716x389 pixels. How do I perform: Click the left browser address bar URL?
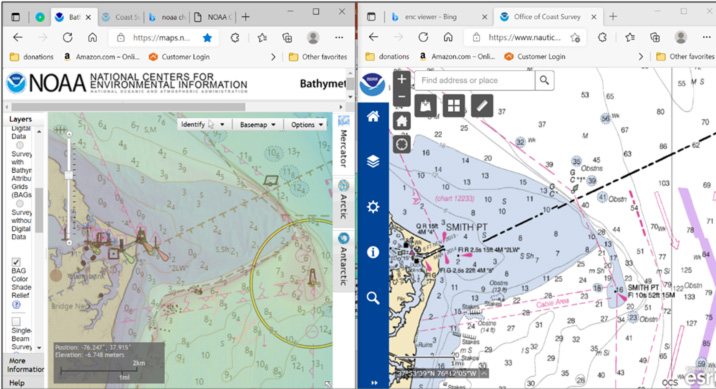pos(162,37)
